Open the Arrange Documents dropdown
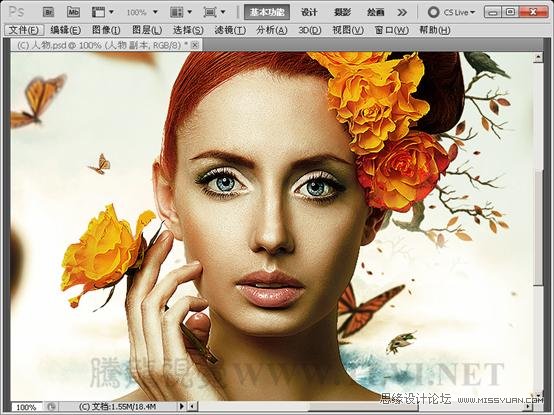 (181, 12)
